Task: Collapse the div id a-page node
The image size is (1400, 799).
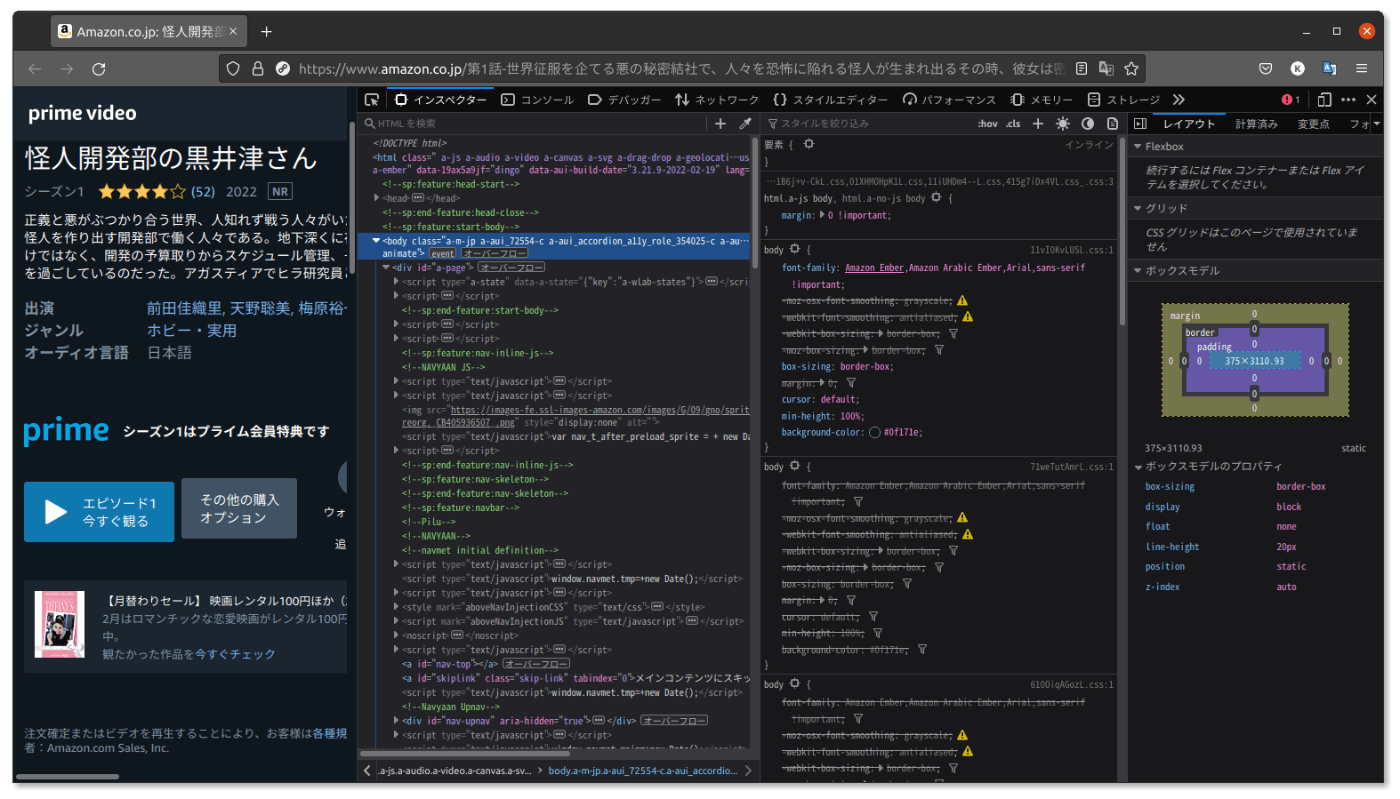Action: tap(387, 268)
